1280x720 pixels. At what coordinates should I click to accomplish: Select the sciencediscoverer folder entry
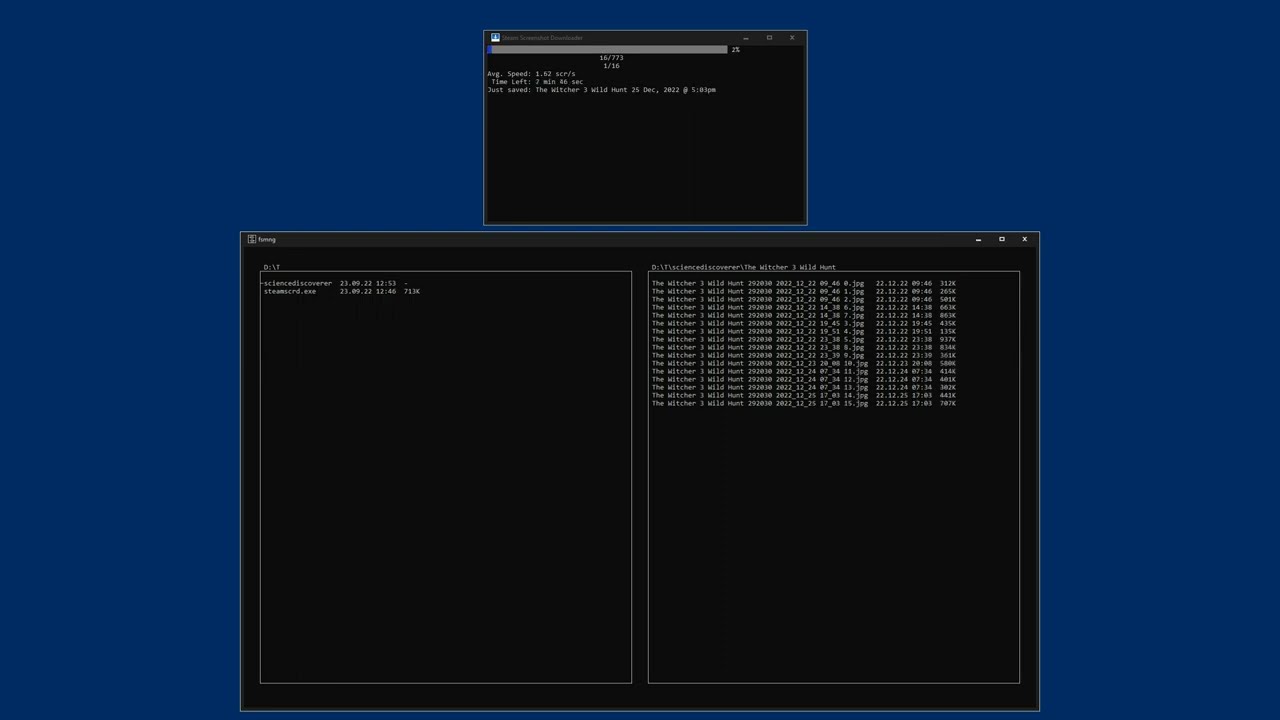pos(298,283)
